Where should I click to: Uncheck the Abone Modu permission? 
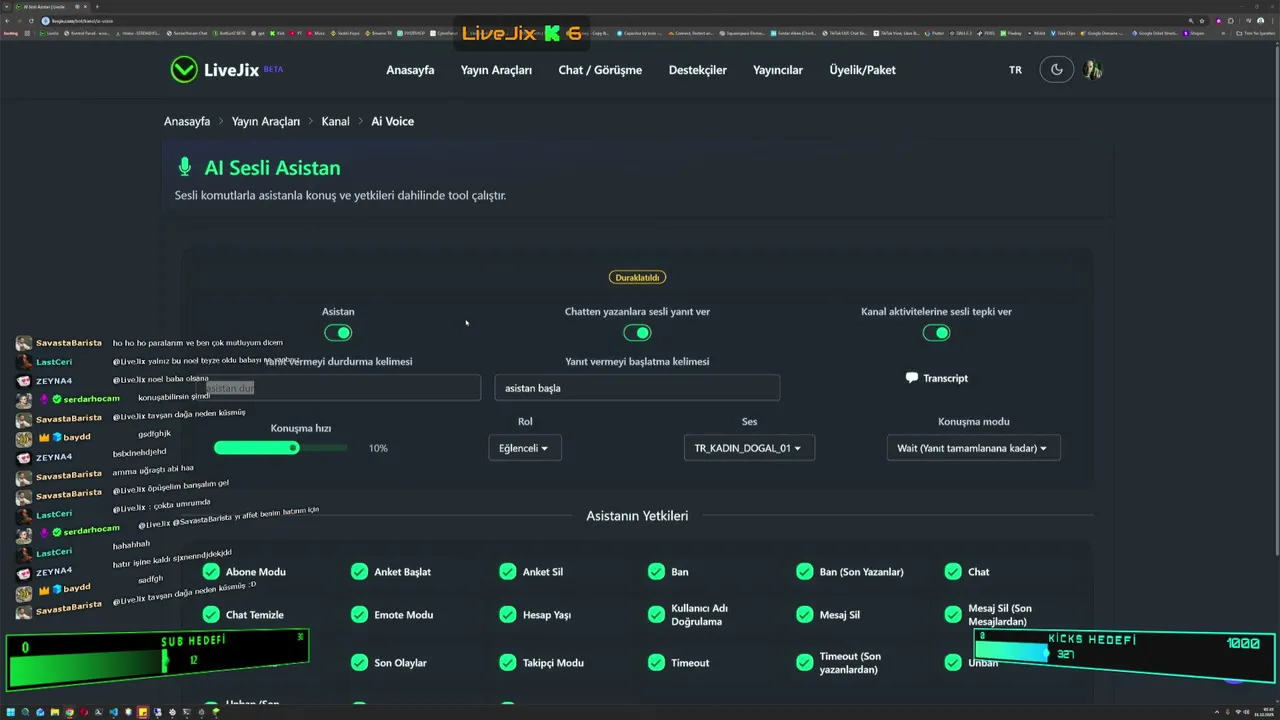click(x=211, y=572)
